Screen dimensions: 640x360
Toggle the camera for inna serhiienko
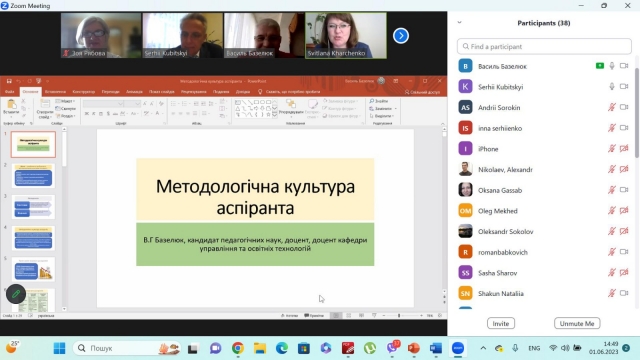(x=624, y=128)
